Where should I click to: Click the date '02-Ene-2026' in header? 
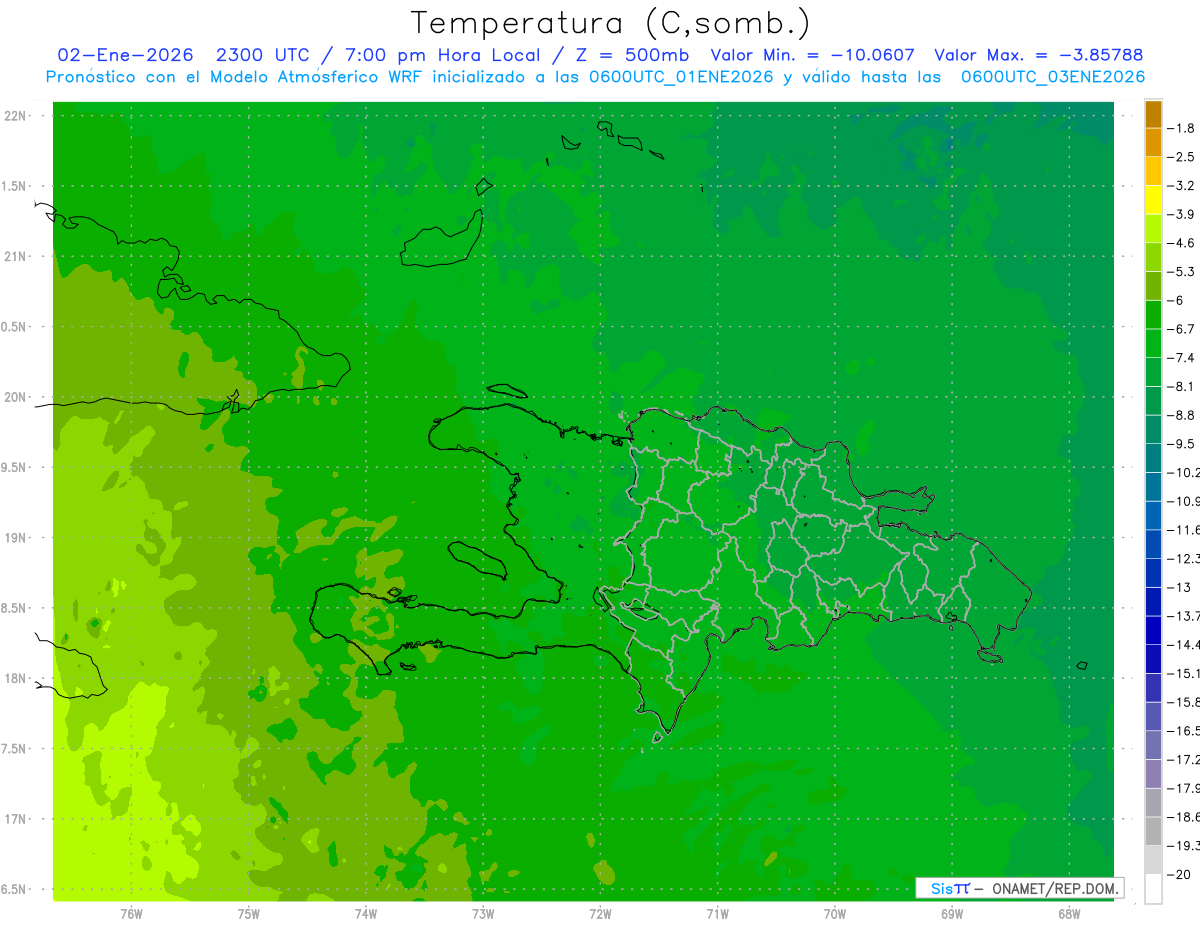tap(125, 55)
